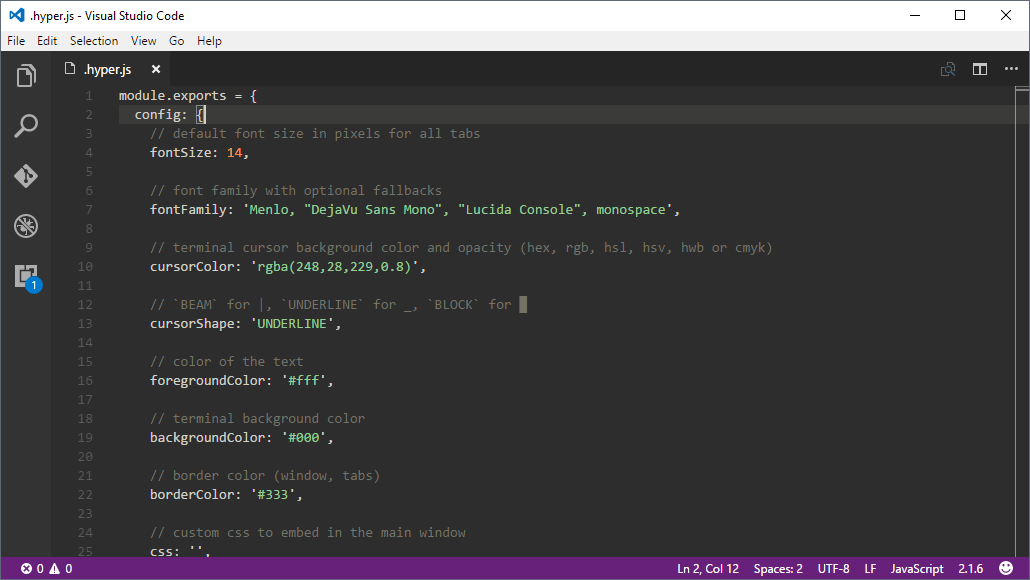This screenshot has width=1030, height=580.
Task: Open the Source Control panel
Action: pyautogui.click(x=25, y=175)
